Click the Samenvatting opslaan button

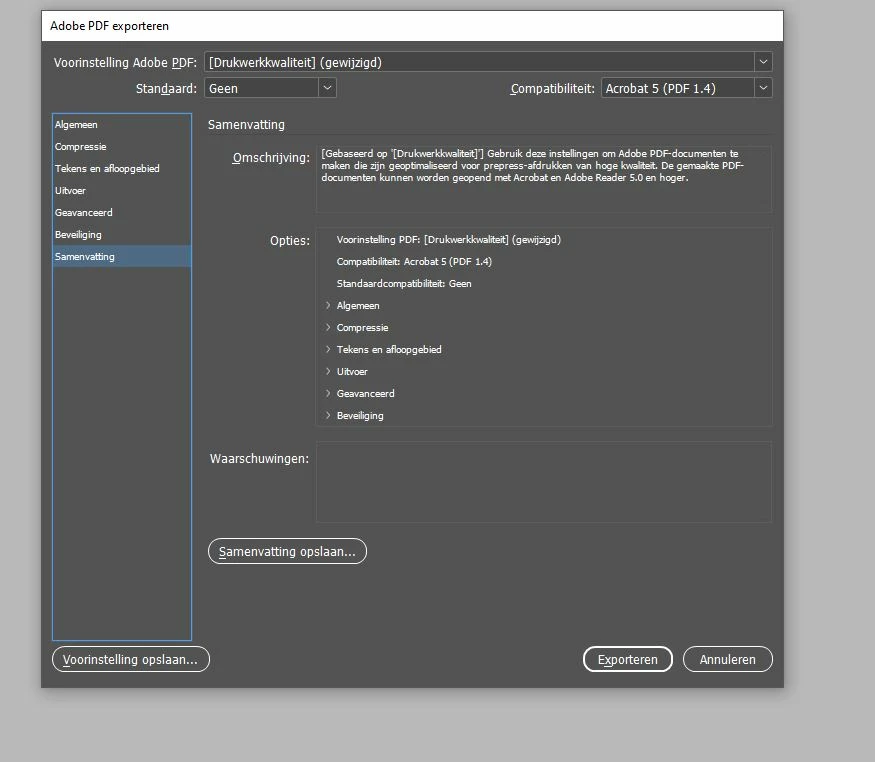[287, 551]
